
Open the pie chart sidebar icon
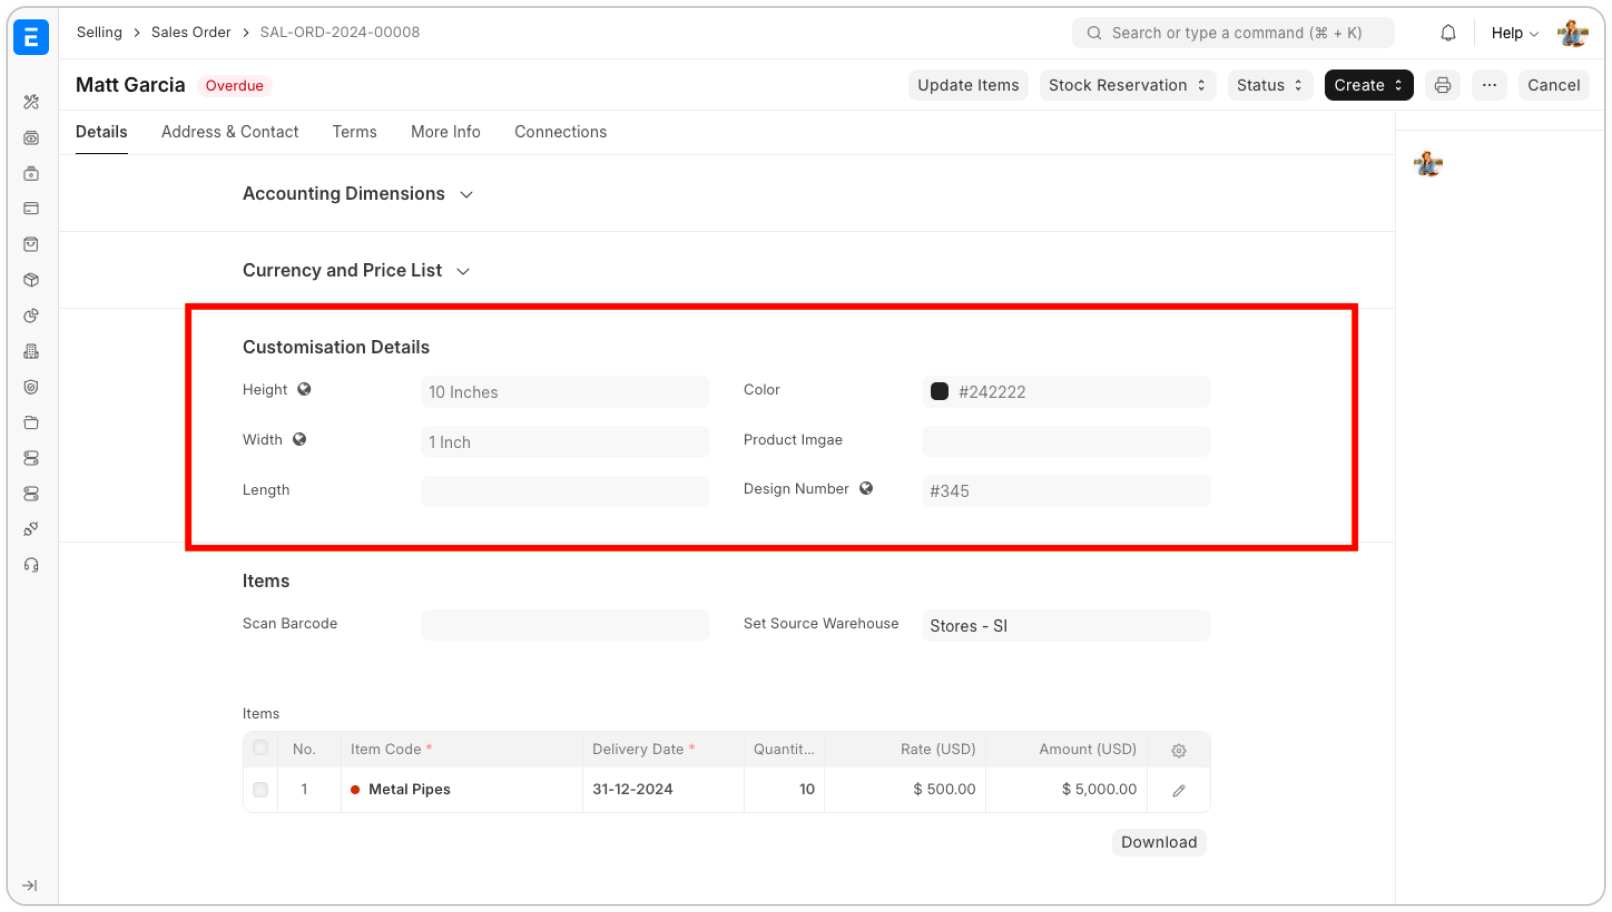31,316
